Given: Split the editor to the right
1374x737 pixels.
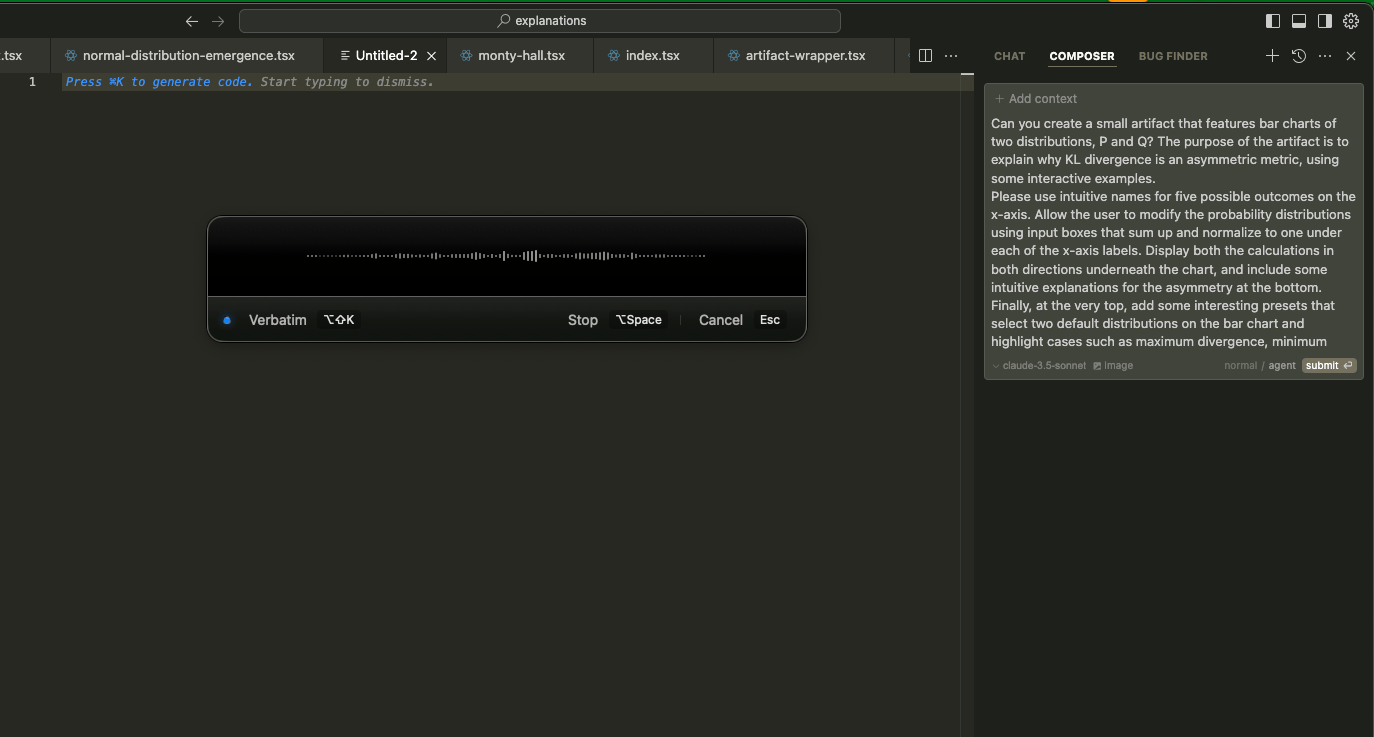Looking at the screenshot, I should 925,56.
